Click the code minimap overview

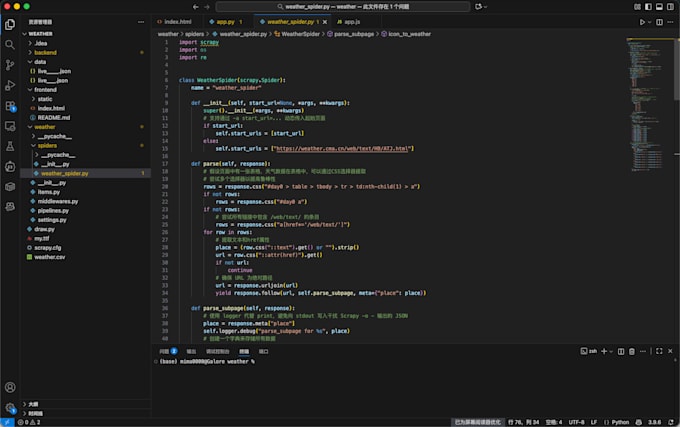[x=650, y=104]
